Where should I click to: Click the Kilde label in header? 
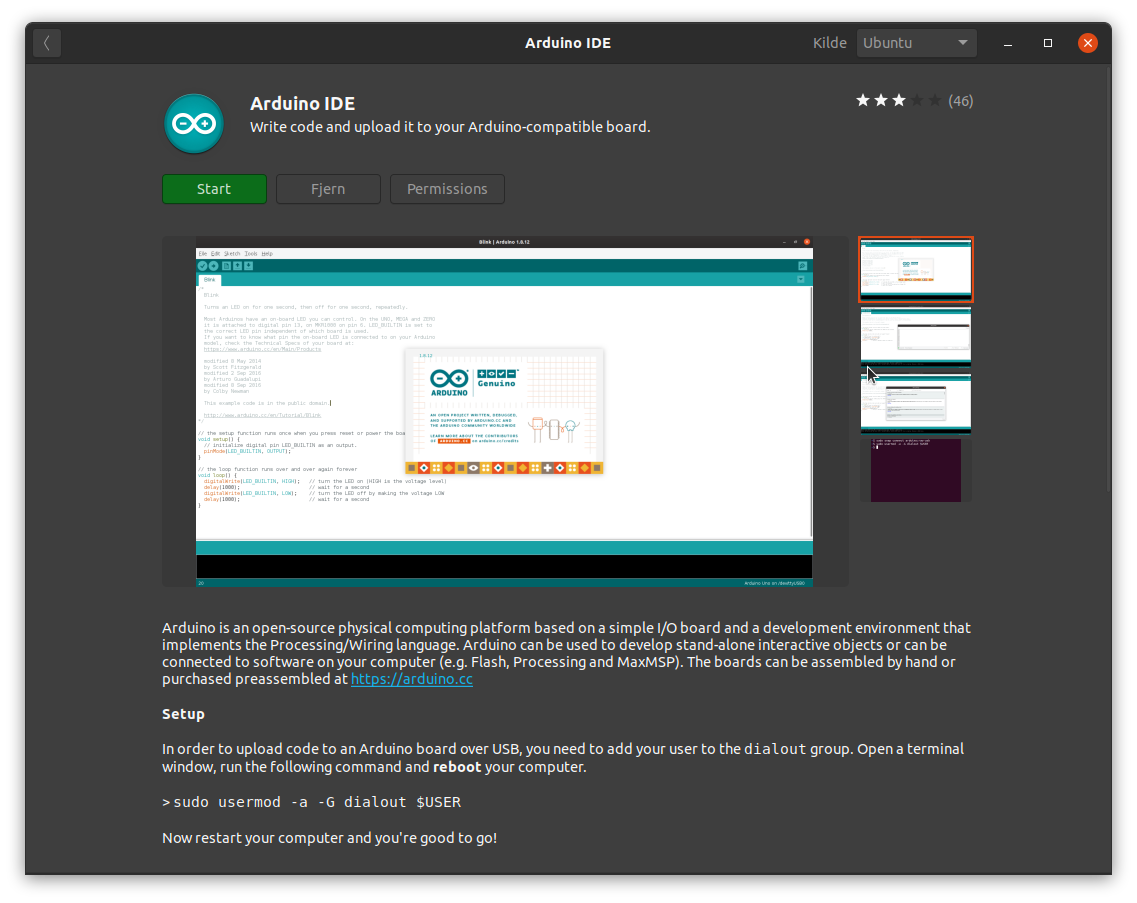pyautogui.click(x=830, y=43)
